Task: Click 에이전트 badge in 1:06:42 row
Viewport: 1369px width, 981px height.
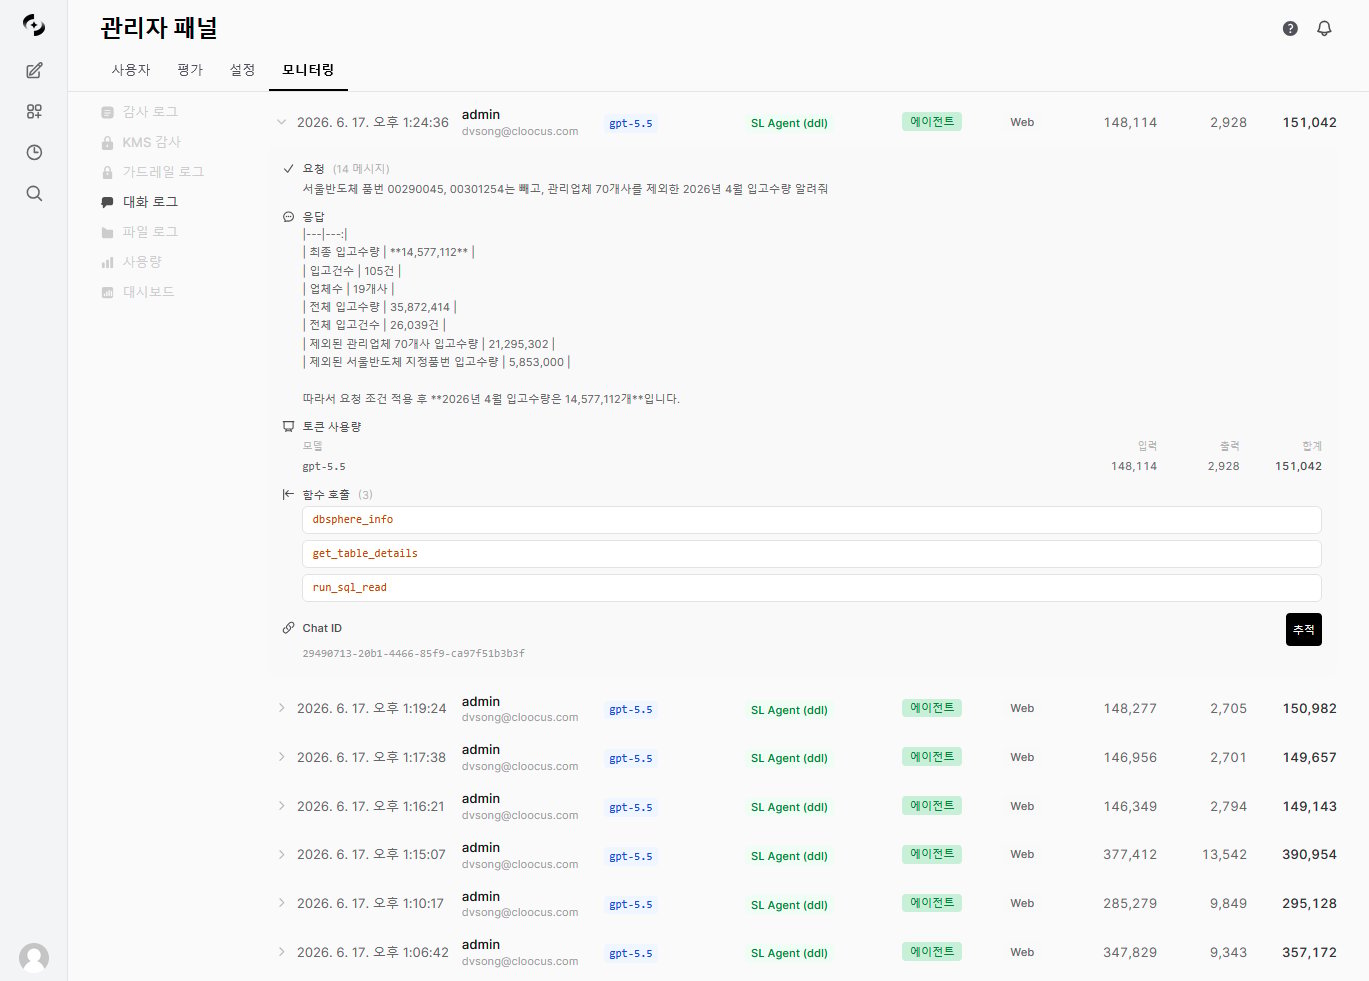Action: tap(932, 952)
